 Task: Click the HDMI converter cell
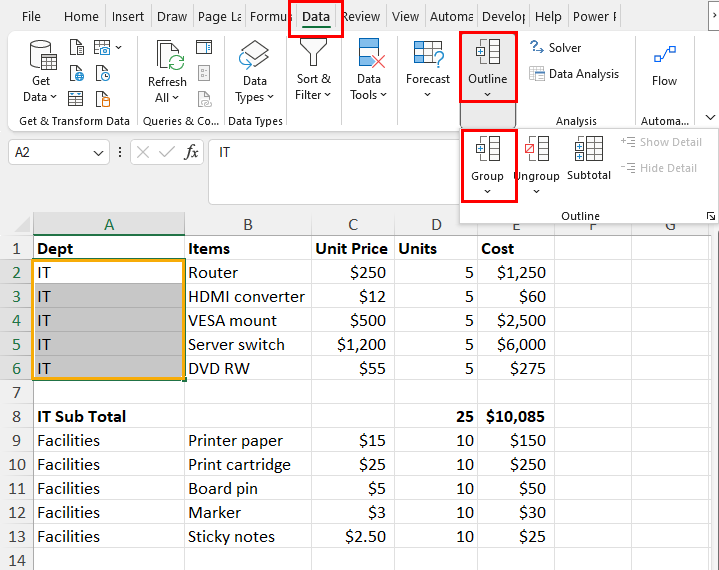tap(248, 297)
